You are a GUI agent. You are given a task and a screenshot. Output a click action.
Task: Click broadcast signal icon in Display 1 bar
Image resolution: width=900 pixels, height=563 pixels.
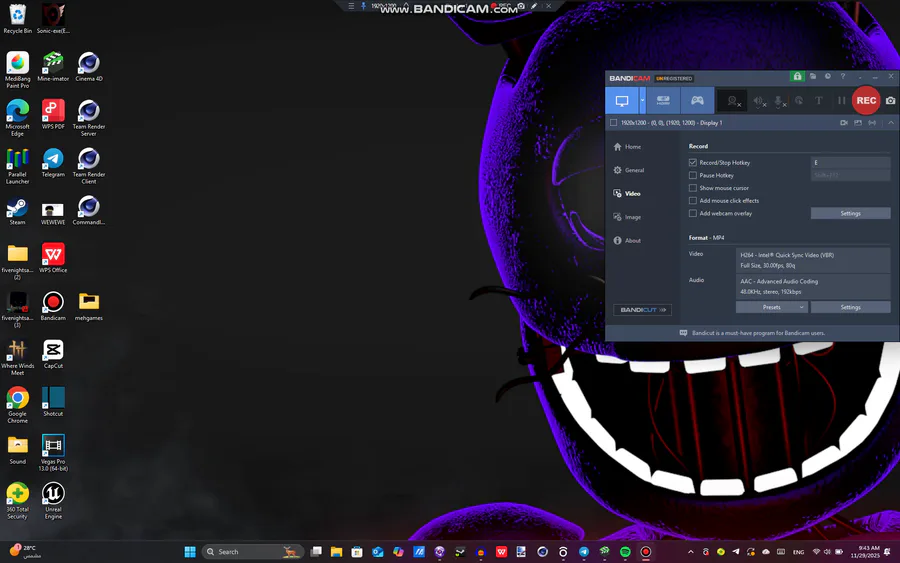tap(872, 123)
